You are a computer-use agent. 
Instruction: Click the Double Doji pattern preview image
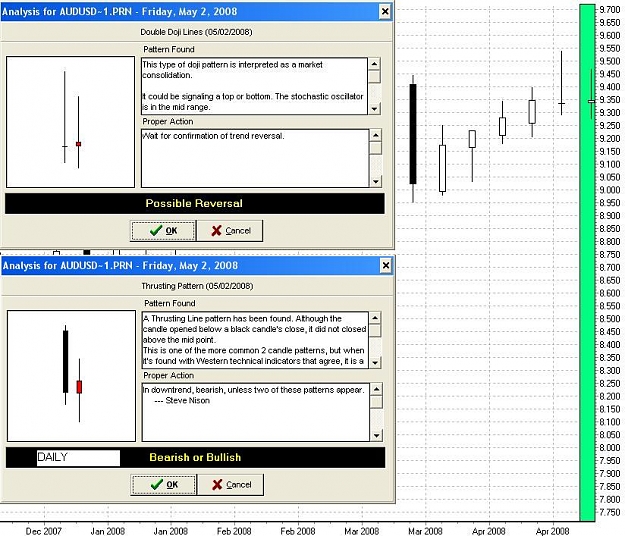point(71,122)
